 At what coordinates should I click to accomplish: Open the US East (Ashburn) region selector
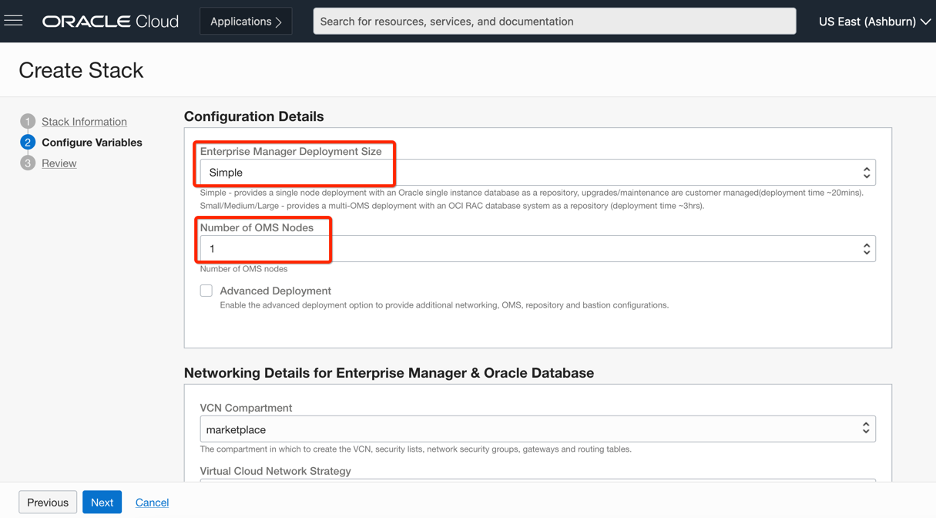click(874, 21)
